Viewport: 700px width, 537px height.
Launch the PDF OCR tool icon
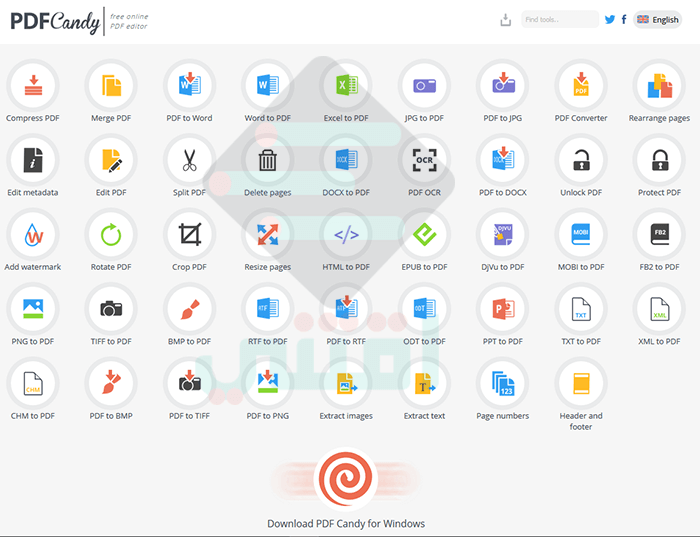click(x=425, y=160)
